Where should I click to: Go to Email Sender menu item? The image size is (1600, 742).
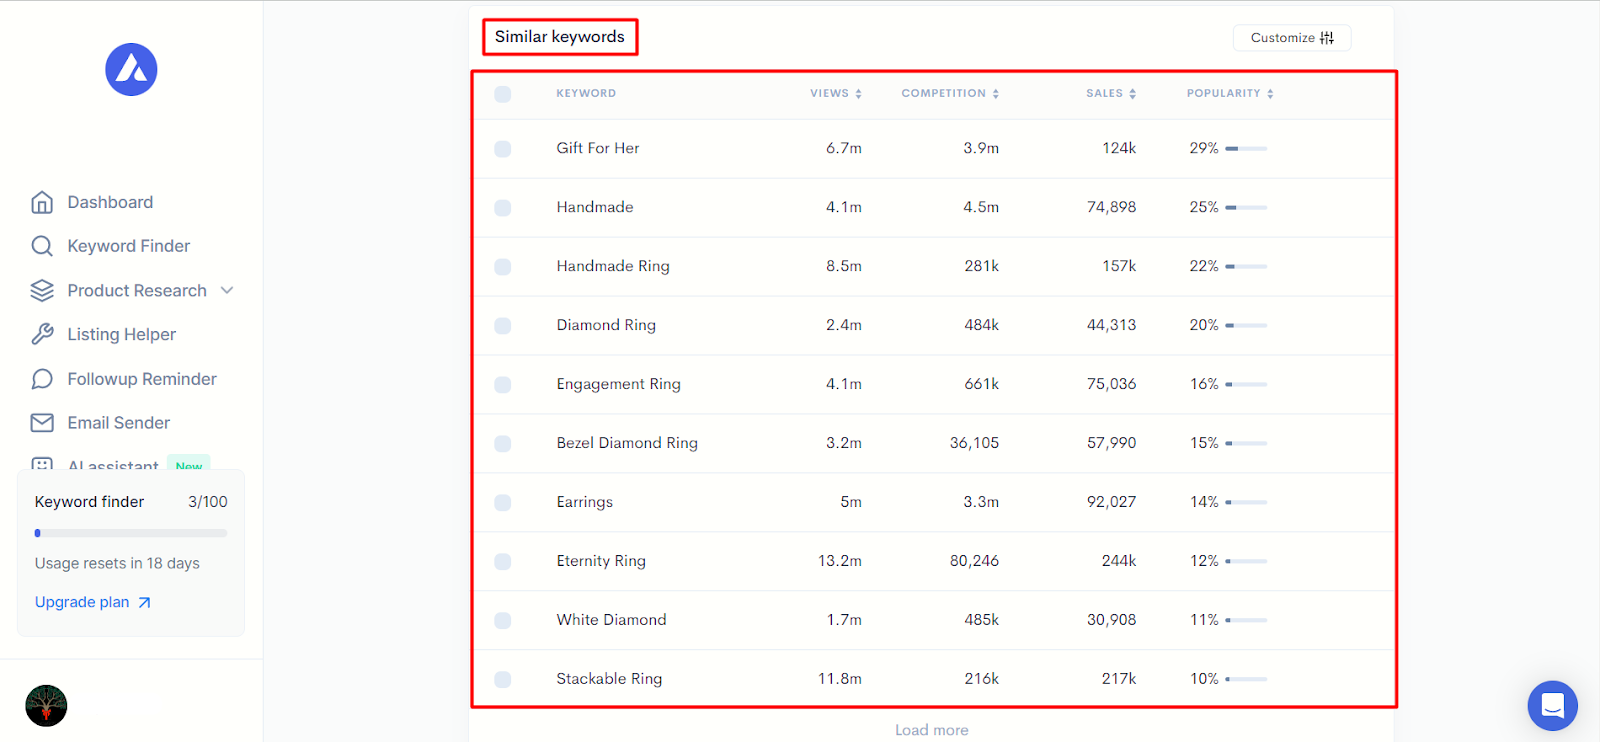(x=118, y=423)
